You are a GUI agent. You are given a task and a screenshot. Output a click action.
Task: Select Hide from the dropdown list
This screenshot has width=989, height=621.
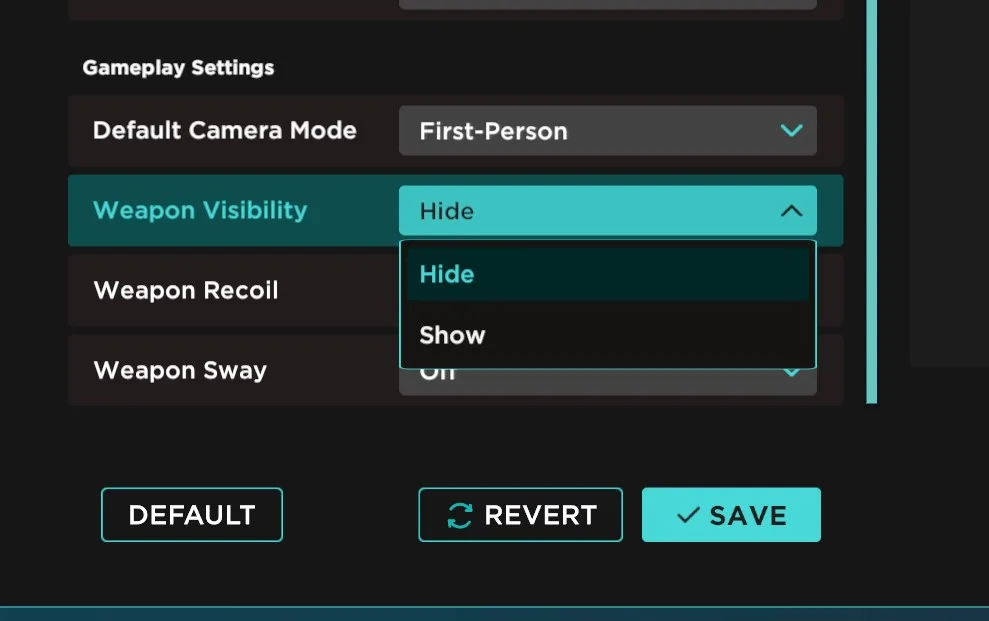(x=607, y=274)
